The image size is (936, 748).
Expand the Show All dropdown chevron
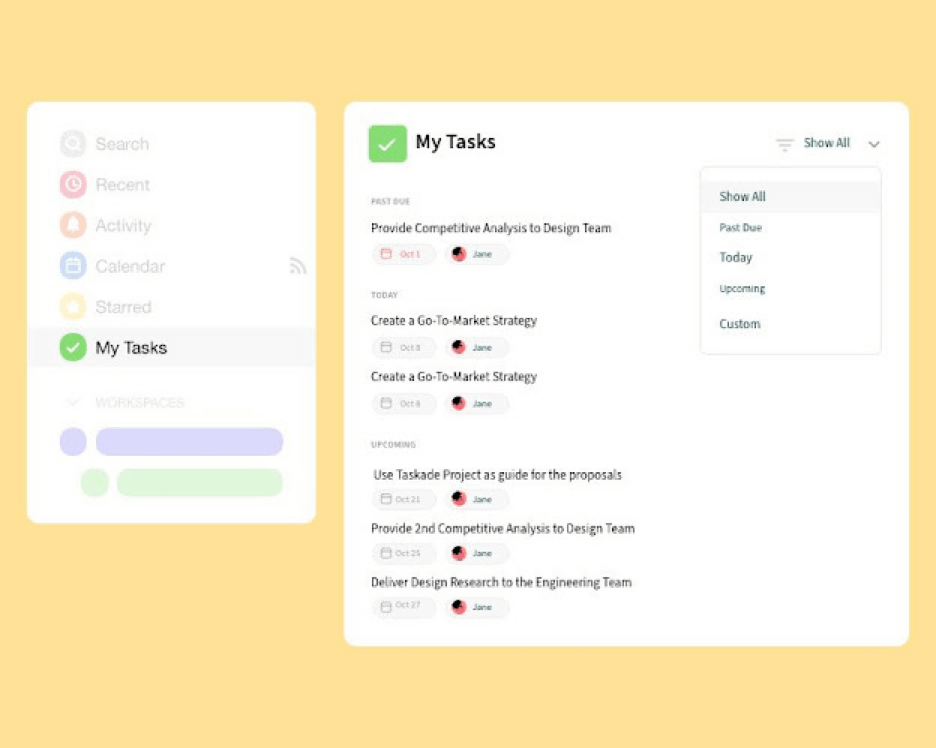pyautogui.click(x=874, y=144)
